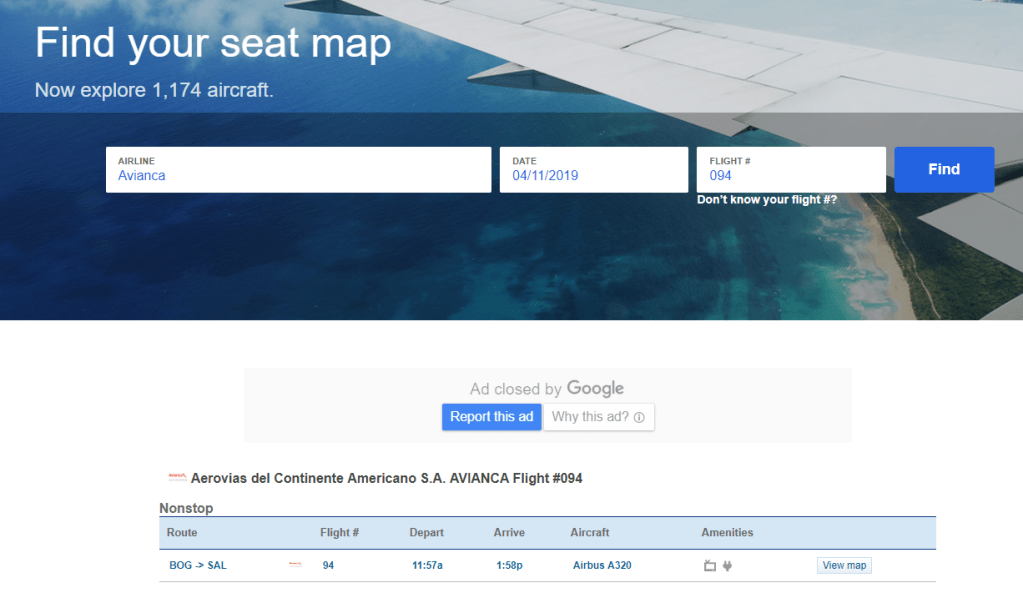Click the Route column header

pos(182,532)
